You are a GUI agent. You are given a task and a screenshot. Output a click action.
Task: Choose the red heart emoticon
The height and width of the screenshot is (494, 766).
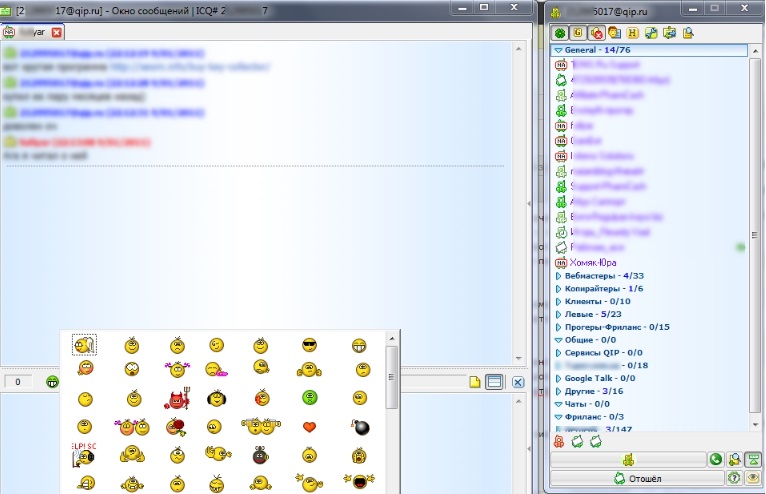(x=309, y=427)
